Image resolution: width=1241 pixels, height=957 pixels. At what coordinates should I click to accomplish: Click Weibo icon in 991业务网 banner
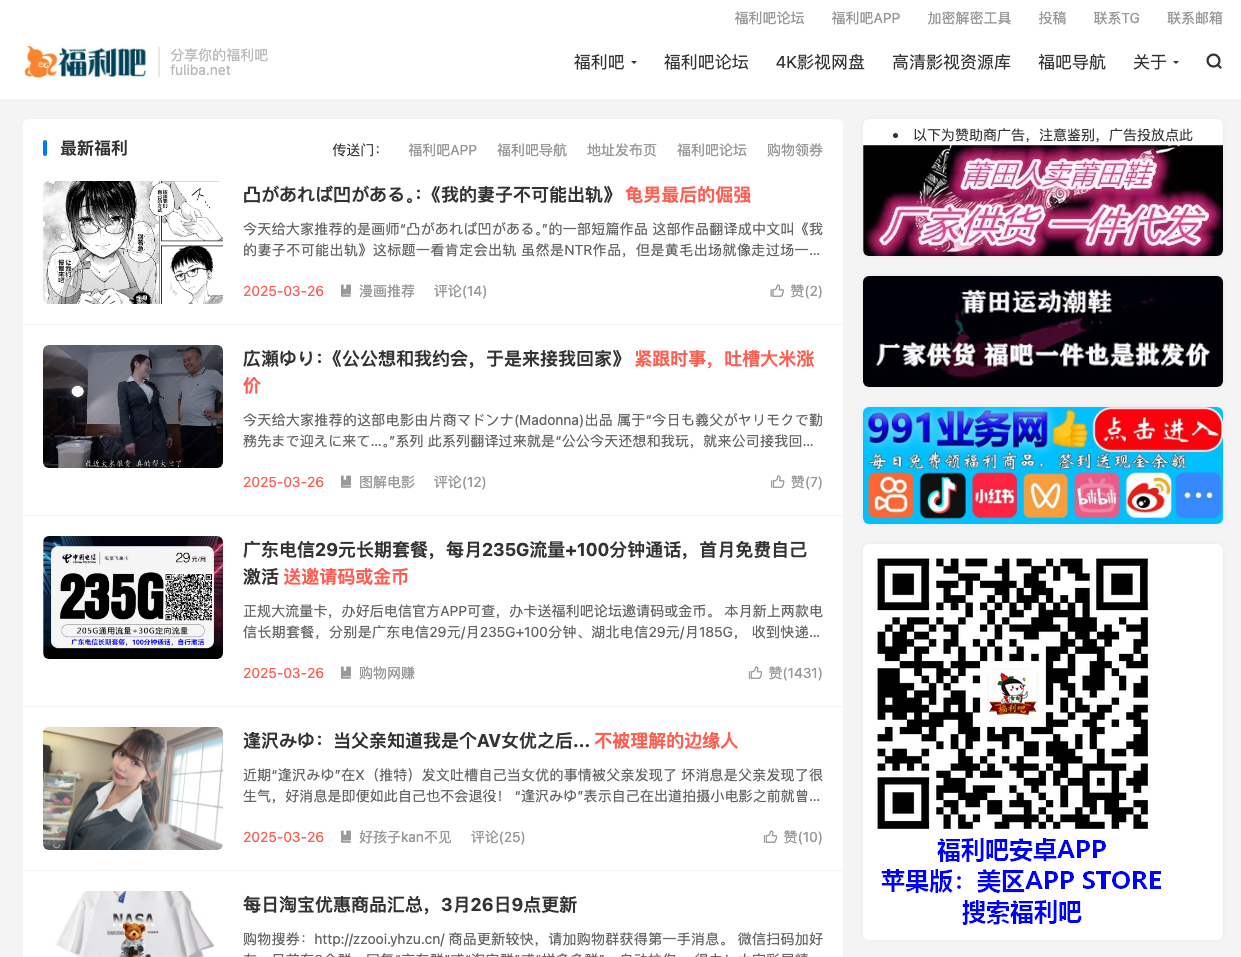[1148, 495]
